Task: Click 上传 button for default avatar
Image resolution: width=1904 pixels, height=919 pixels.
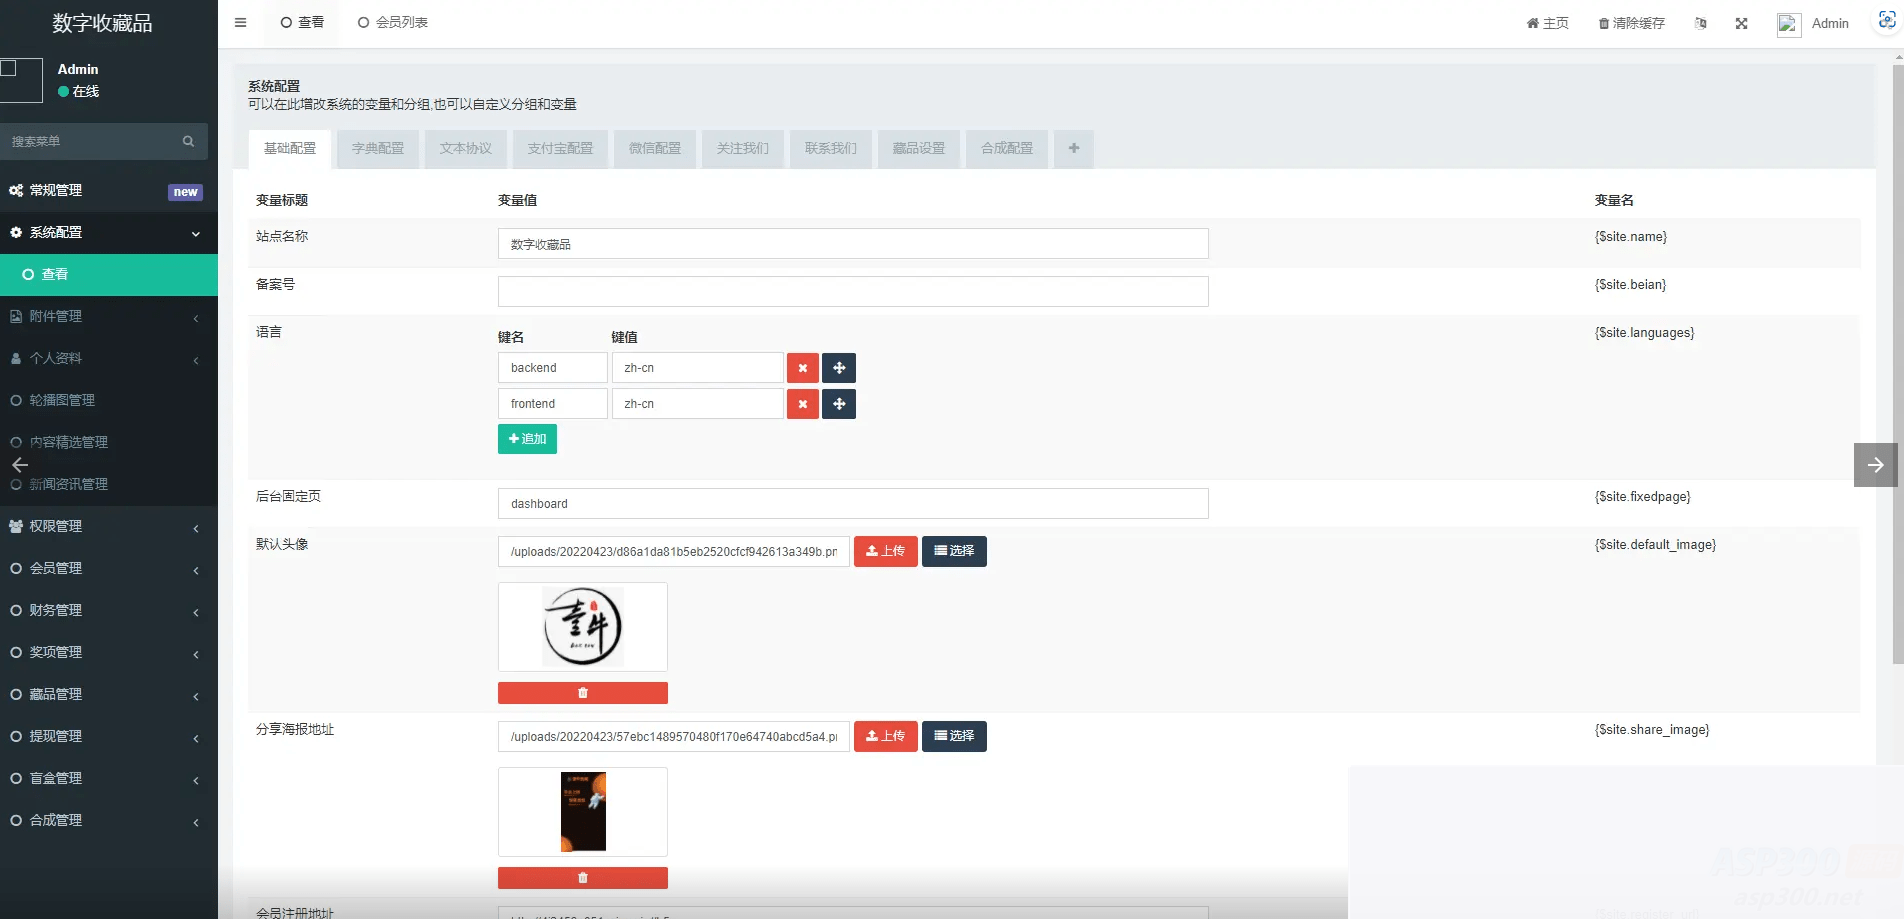Action: click(x=885, y=551)
